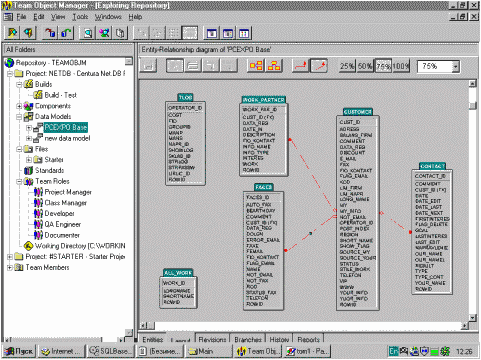Select the large-frame view toolbar icon
Image resolution: width=481 pixels, height=360 pixels.
(190, 33)
